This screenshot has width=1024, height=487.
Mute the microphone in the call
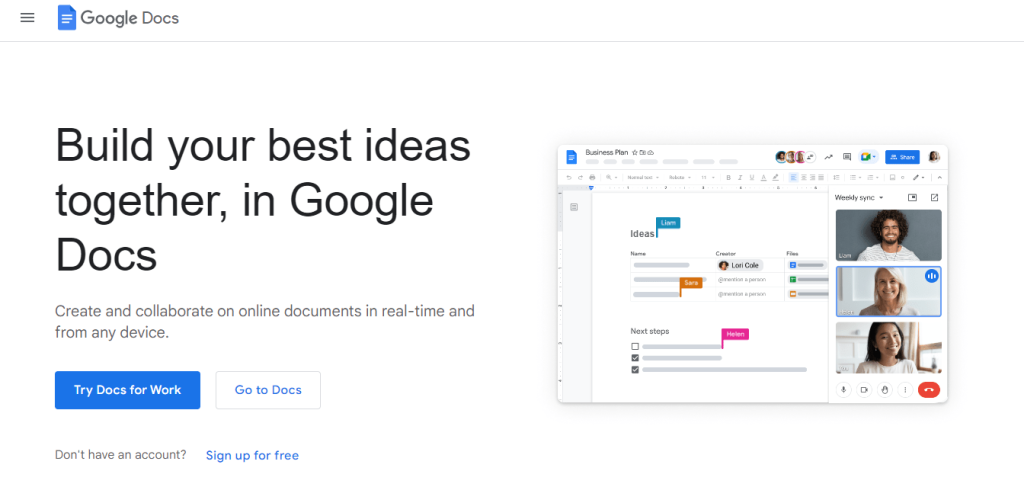click(843, 390)
